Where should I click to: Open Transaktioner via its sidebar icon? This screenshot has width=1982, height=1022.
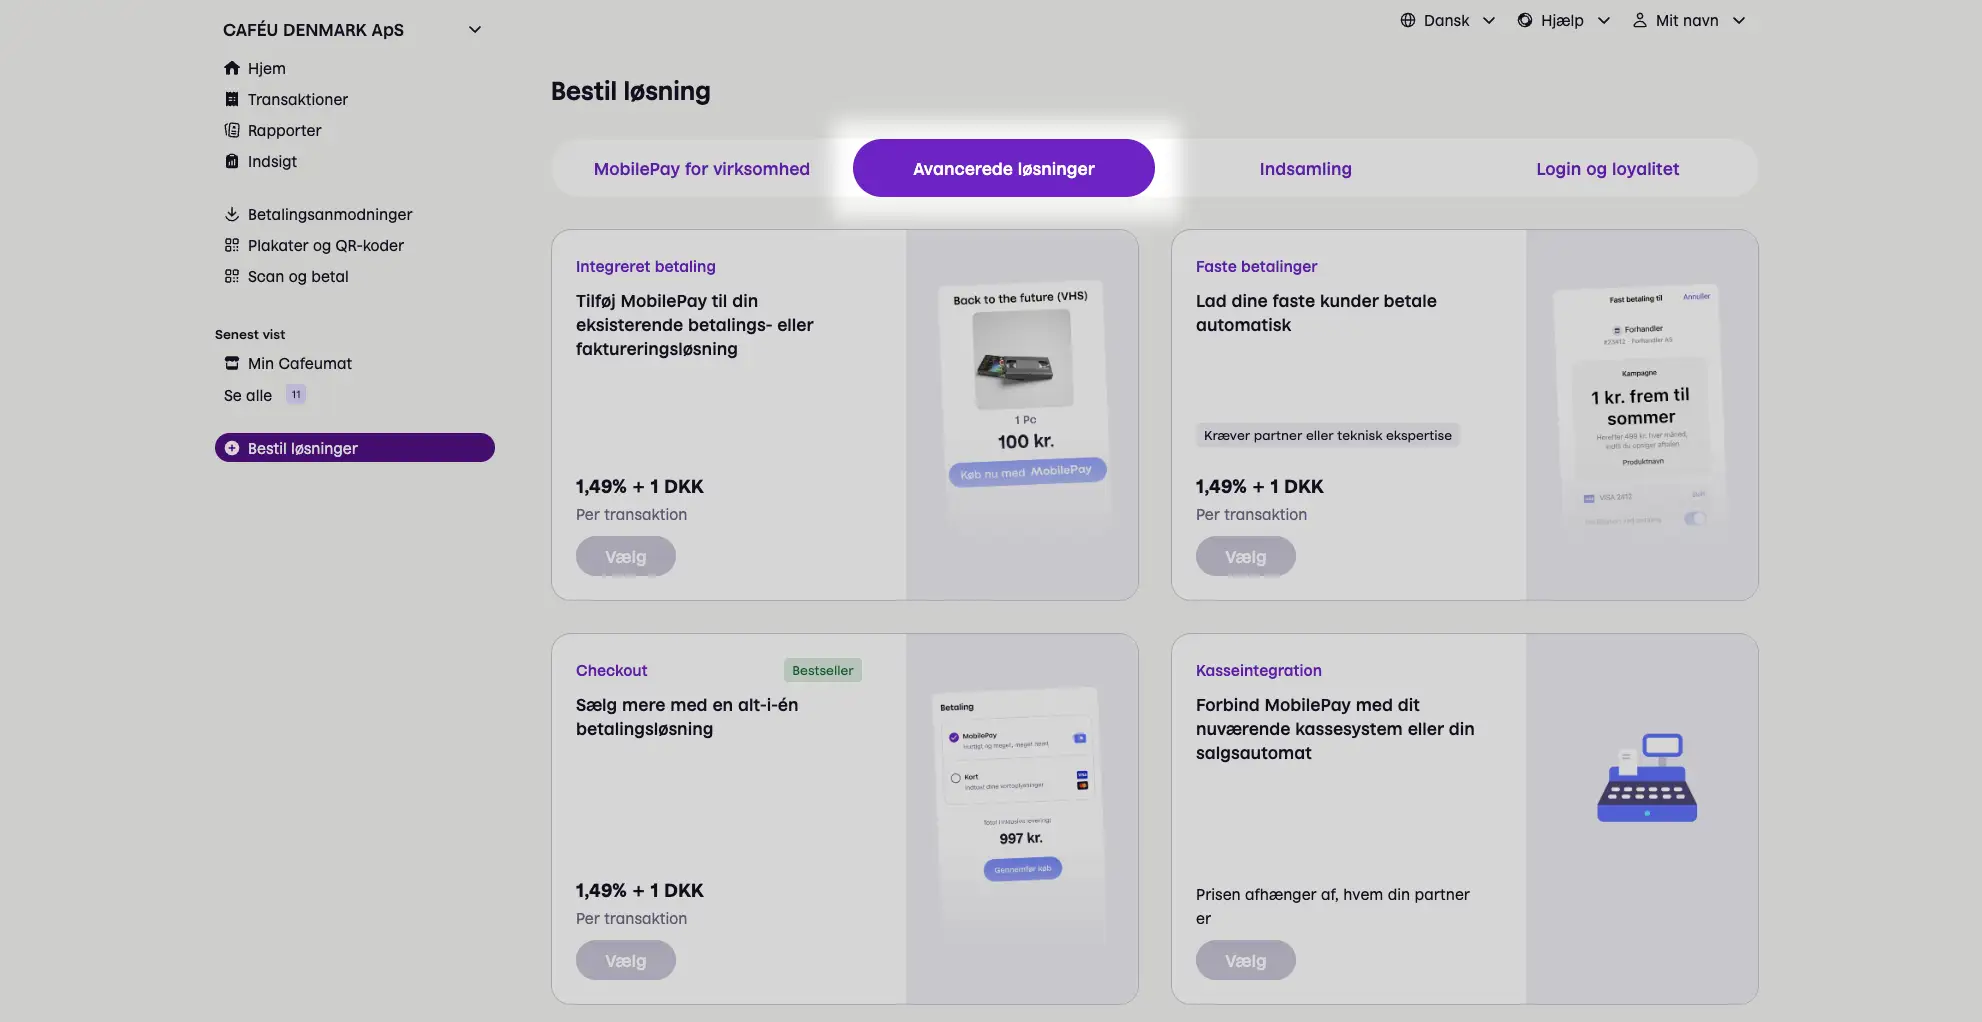[x=232, y=99]
